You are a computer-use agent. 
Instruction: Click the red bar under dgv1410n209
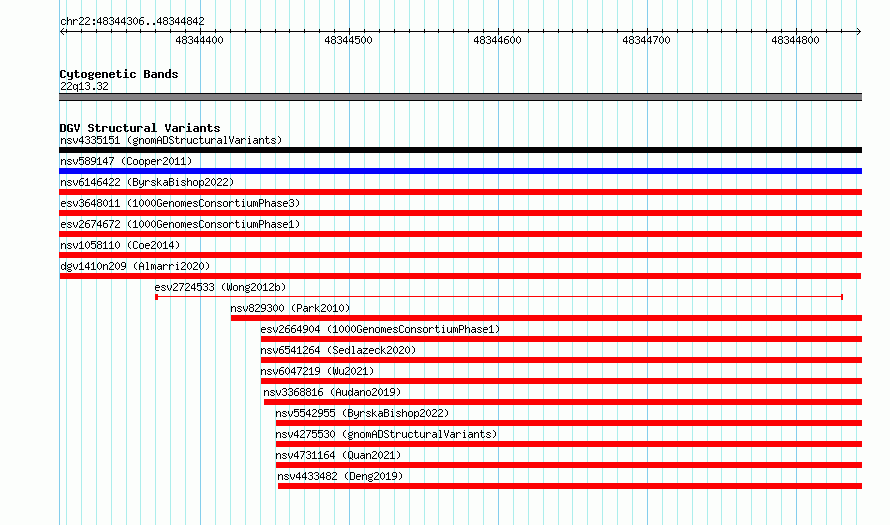[x=460, y=276]
